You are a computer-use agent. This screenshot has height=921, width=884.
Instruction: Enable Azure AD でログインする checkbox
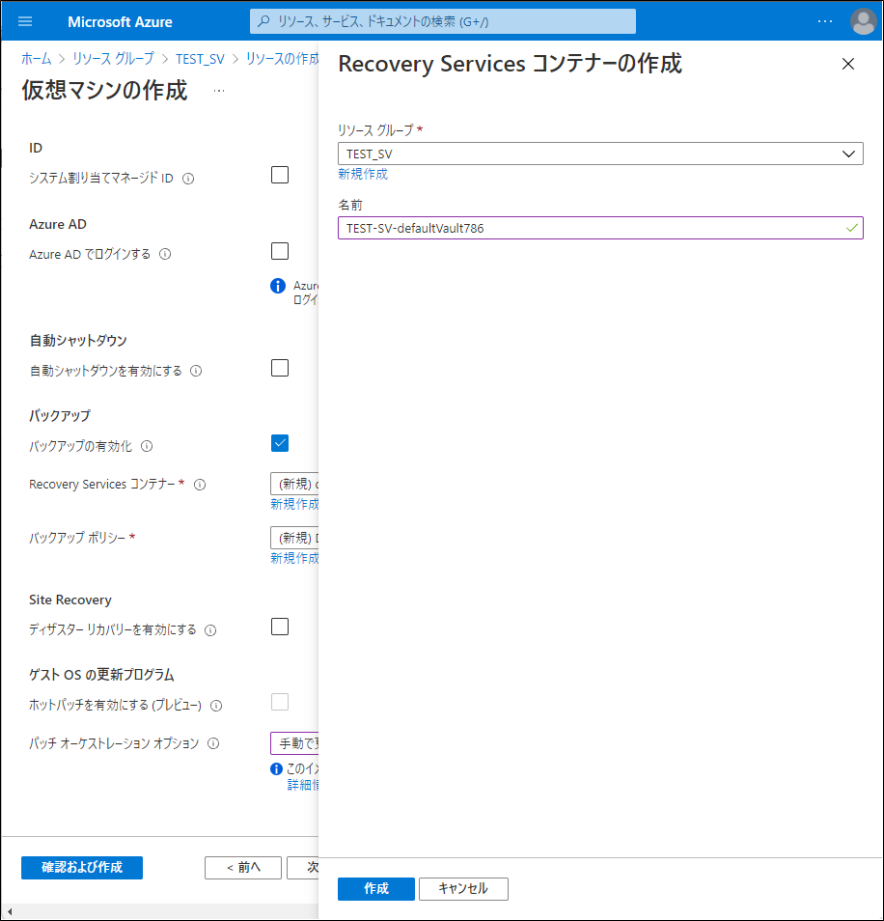pos(280,251)
